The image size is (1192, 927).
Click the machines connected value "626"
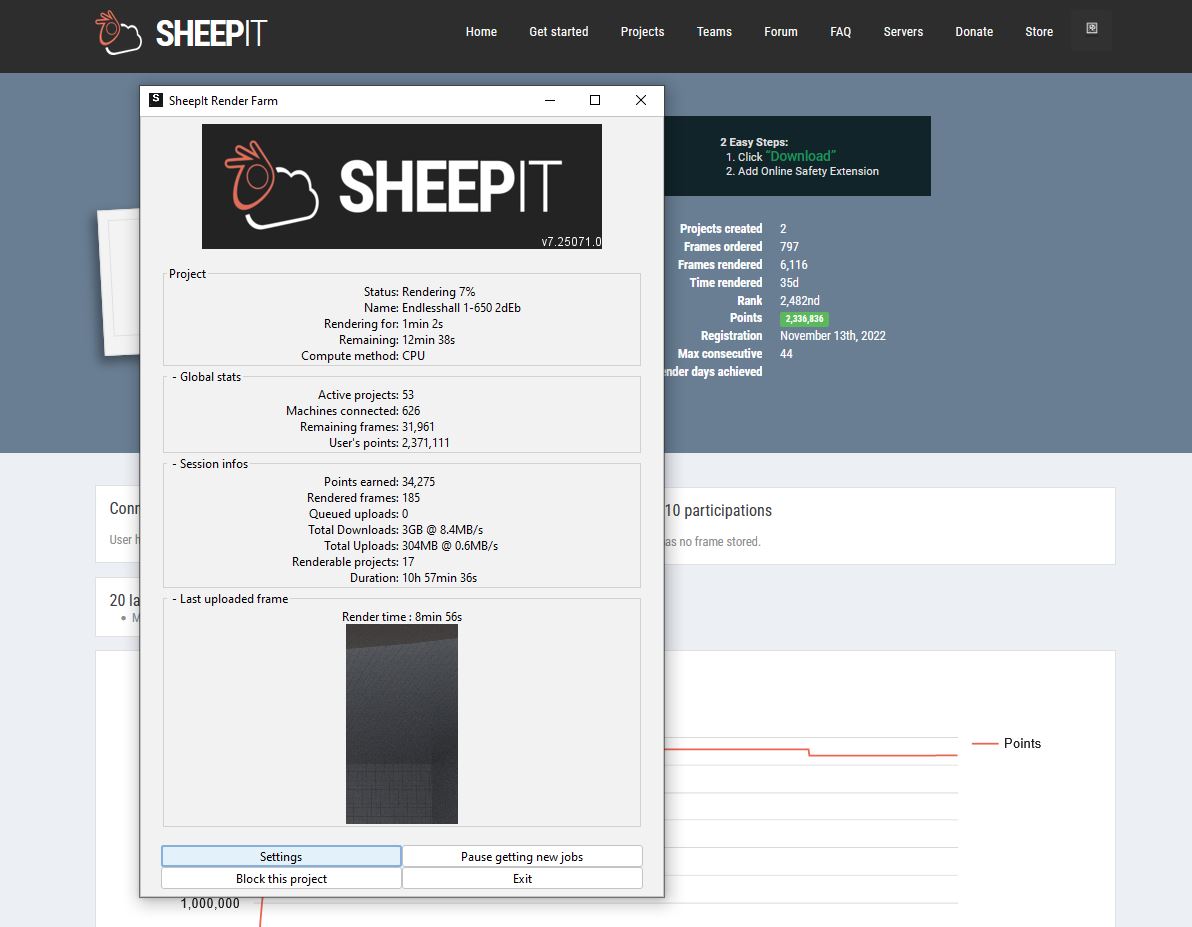(411, 411)
